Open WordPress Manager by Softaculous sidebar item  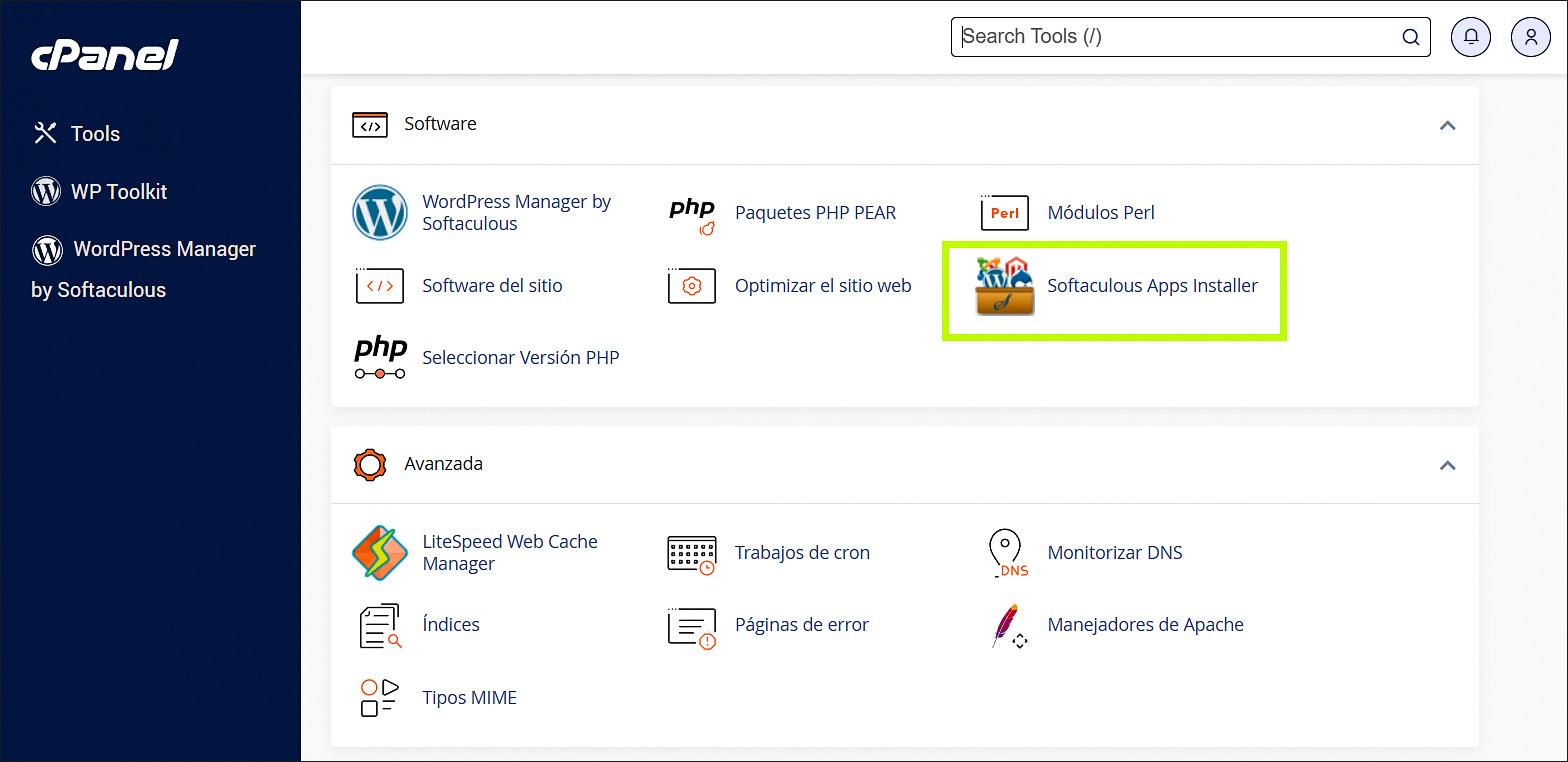pos(143,269)
